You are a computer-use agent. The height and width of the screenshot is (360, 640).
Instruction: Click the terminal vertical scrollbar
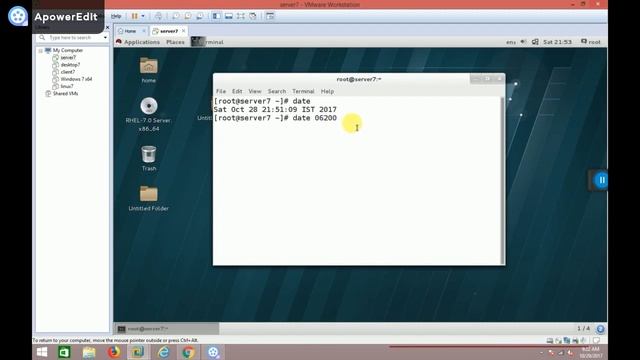tap(502, 180)
